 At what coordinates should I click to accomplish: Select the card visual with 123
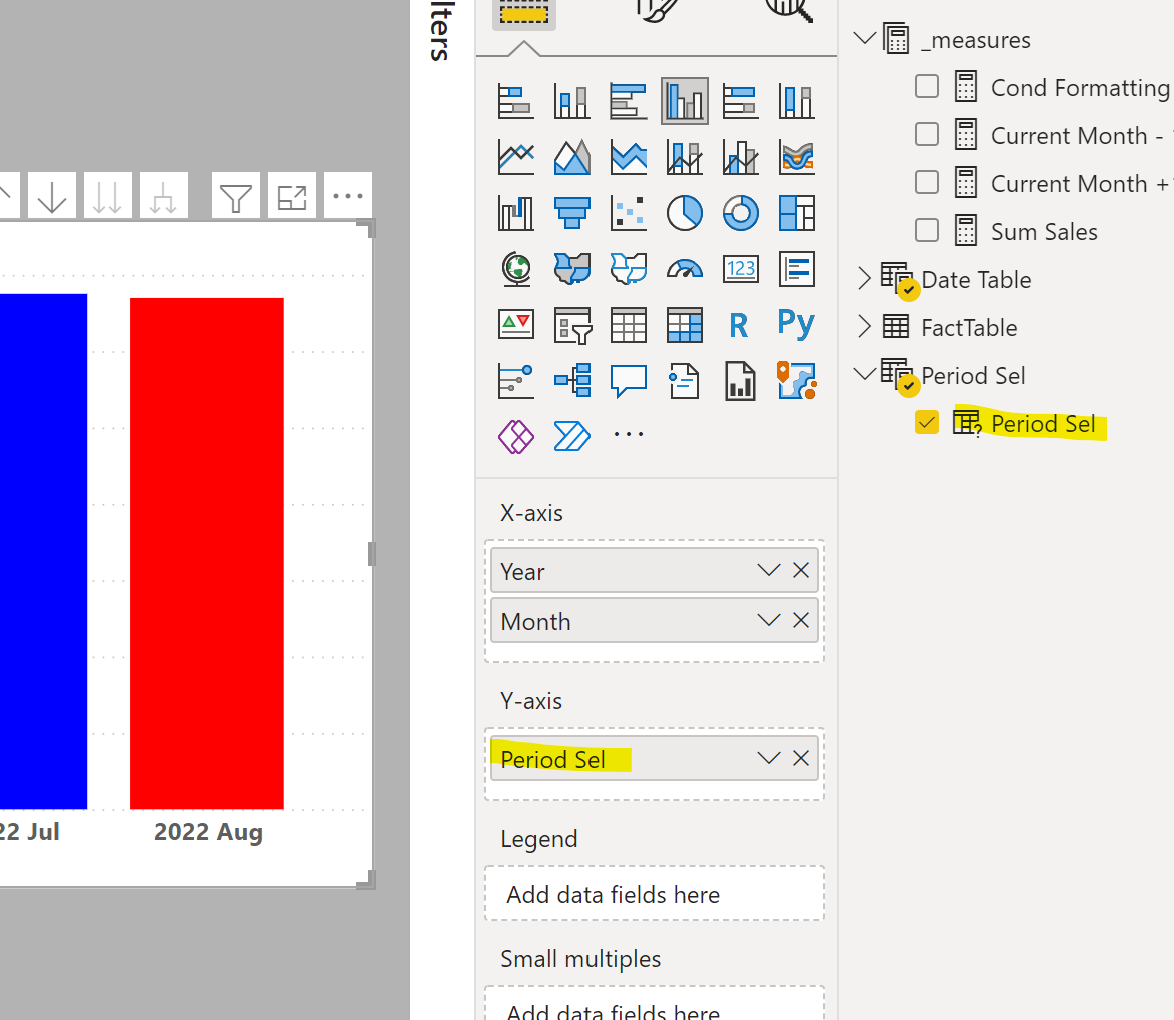coord(740,269)
